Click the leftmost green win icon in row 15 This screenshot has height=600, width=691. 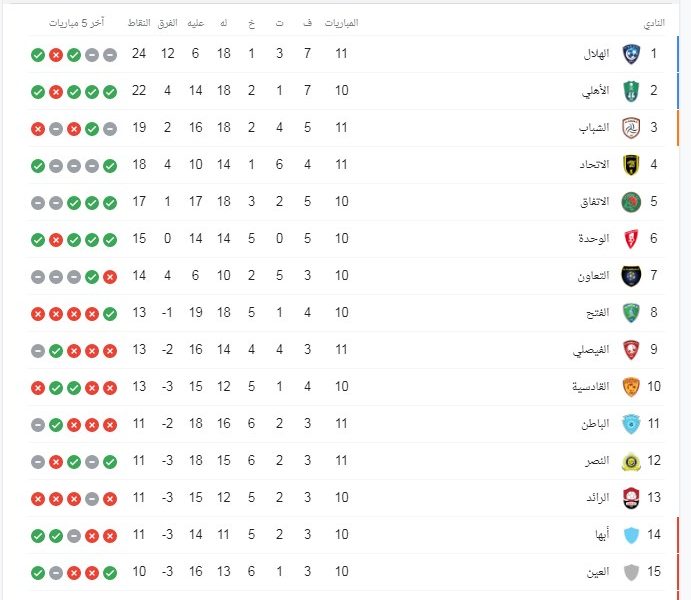pos(38,573)
